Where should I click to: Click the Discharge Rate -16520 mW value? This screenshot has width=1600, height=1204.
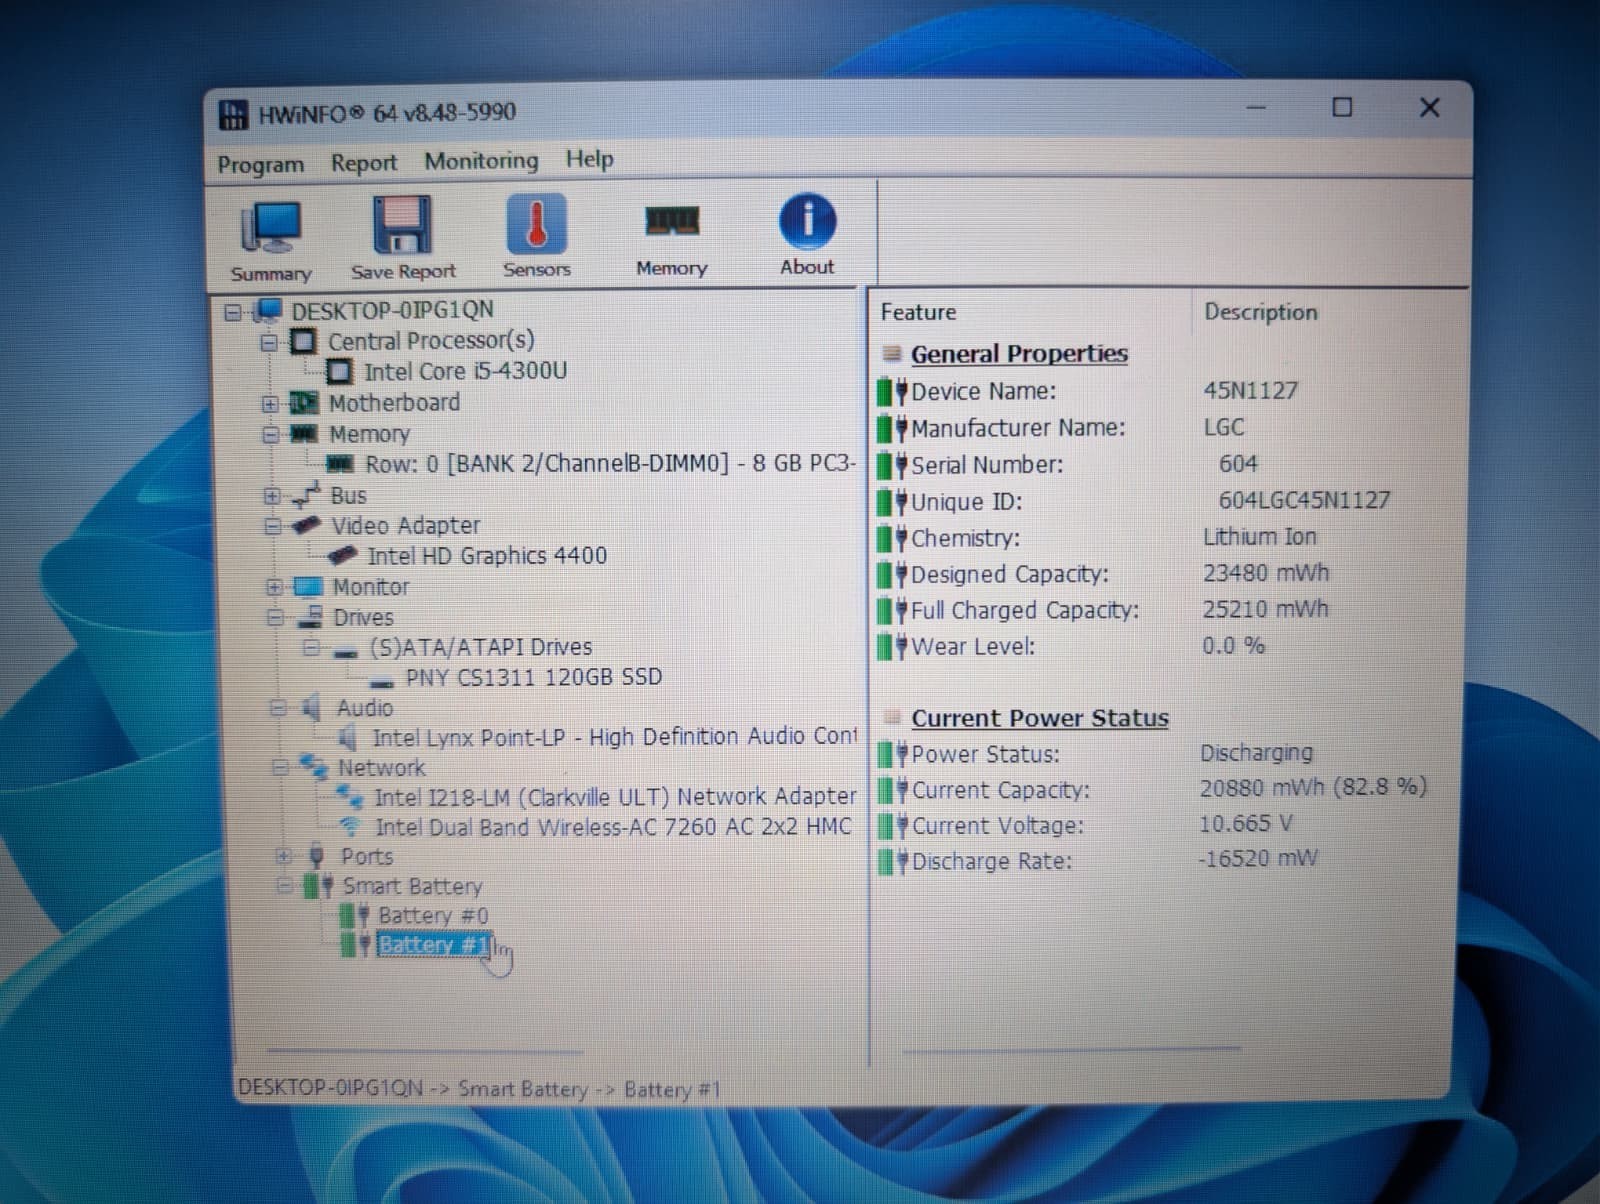click(1259, 858)
